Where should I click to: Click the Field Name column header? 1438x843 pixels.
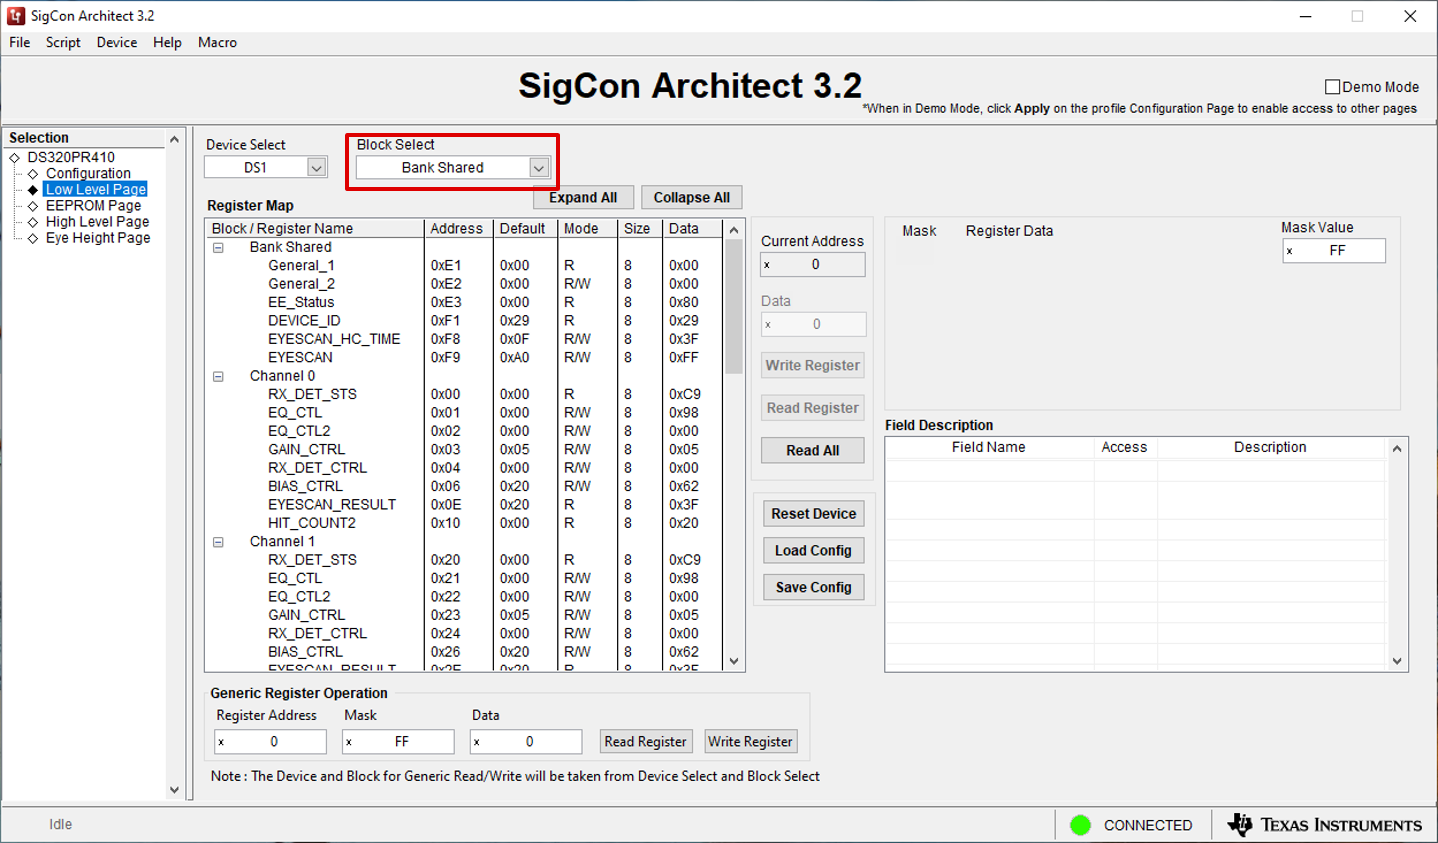click(989, 447)
